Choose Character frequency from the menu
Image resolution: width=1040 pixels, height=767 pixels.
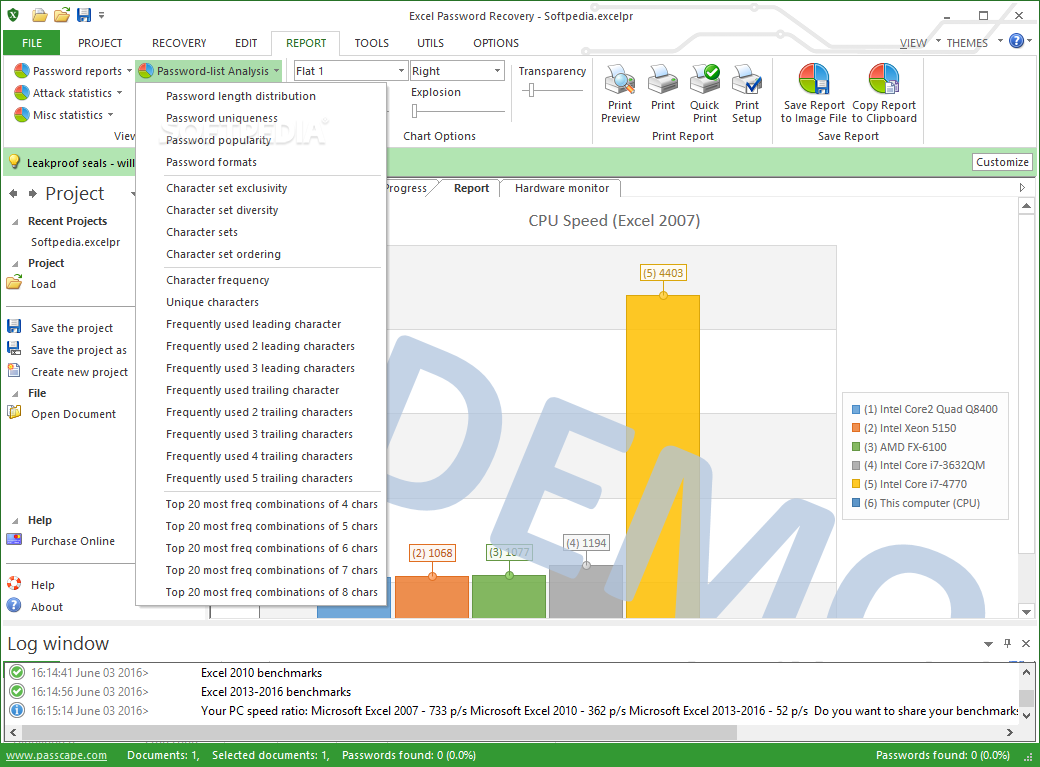218,280
